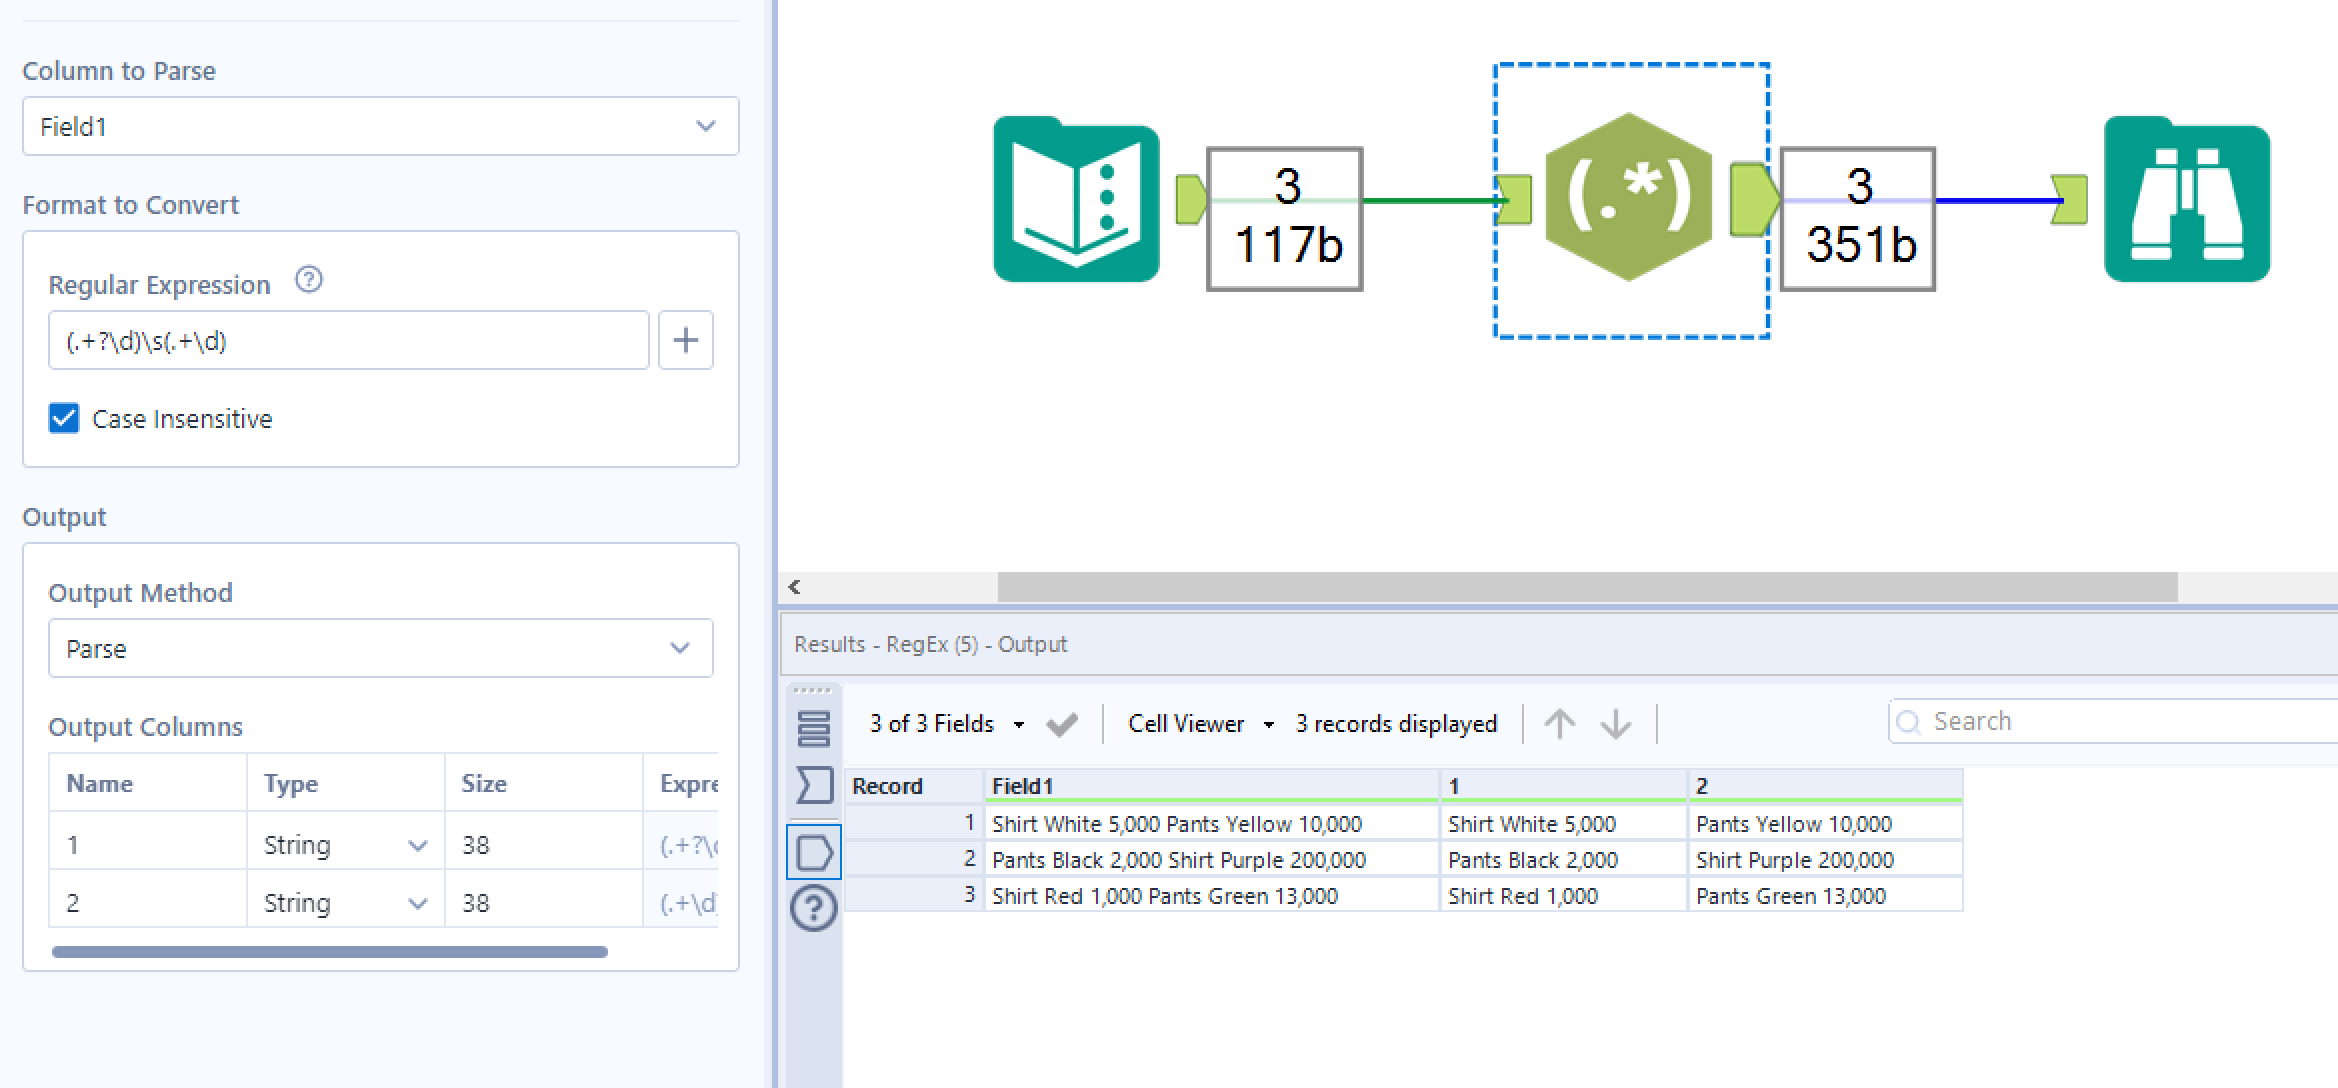Expand the Type dropdown for output column 1
Screen dimensions: 2338x1088
417,844
